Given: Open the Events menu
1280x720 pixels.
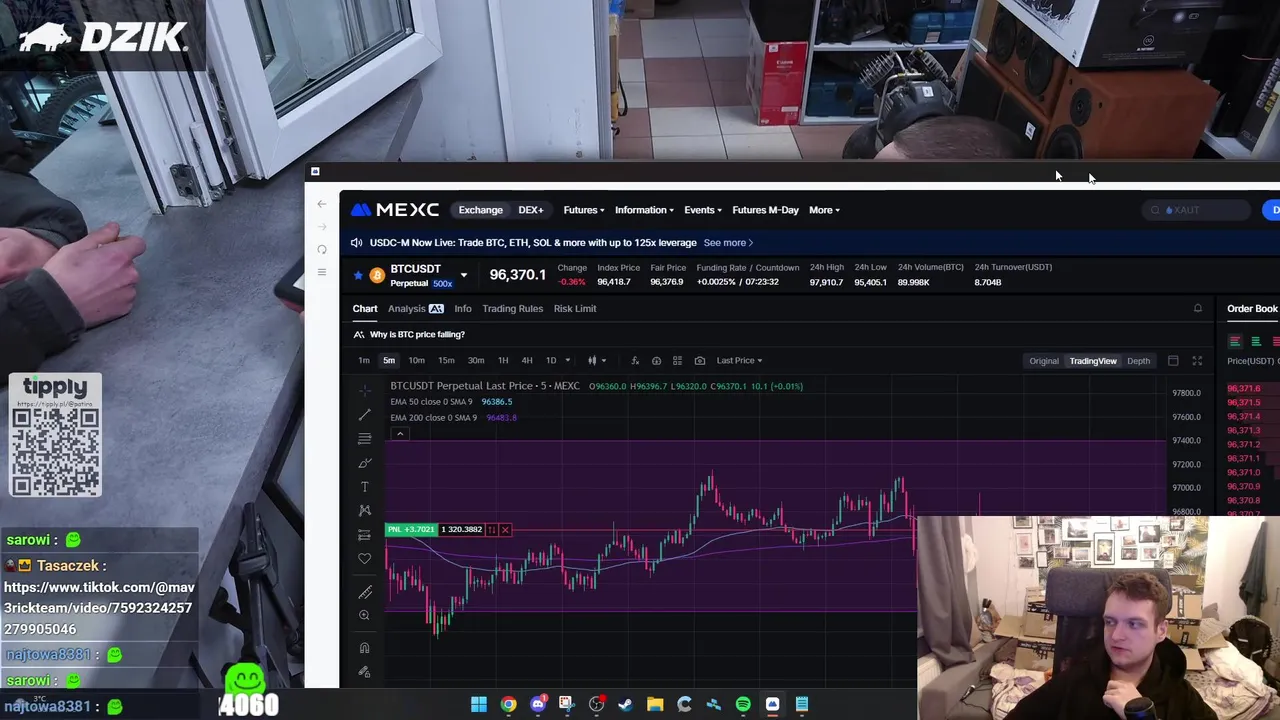Looking at the screenshot, I should click(x=703, y=210).
